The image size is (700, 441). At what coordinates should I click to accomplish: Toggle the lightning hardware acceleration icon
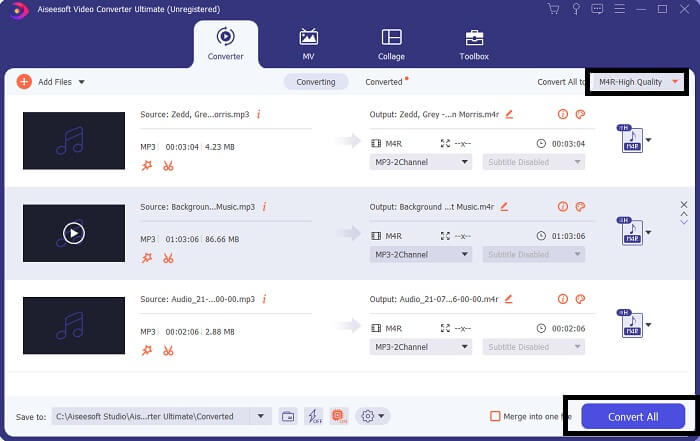tap(314, 416)
